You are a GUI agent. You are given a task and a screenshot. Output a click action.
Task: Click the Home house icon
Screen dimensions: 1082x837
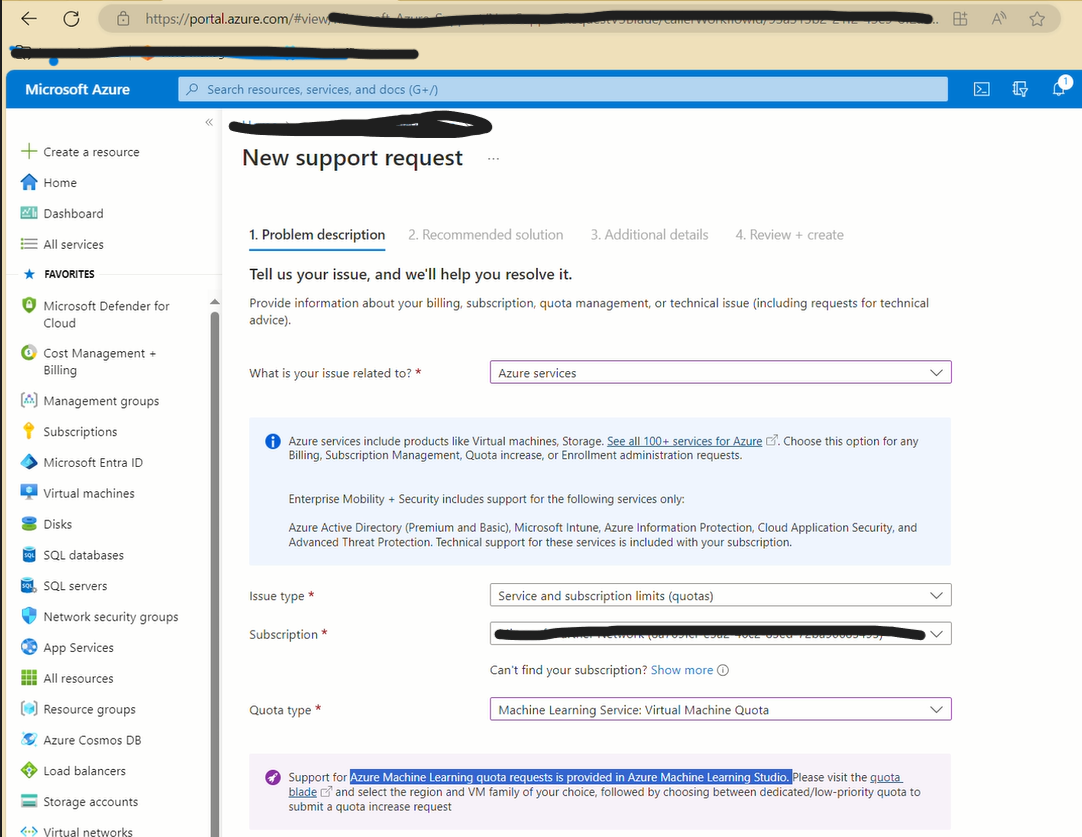click(x=29, y=182)
